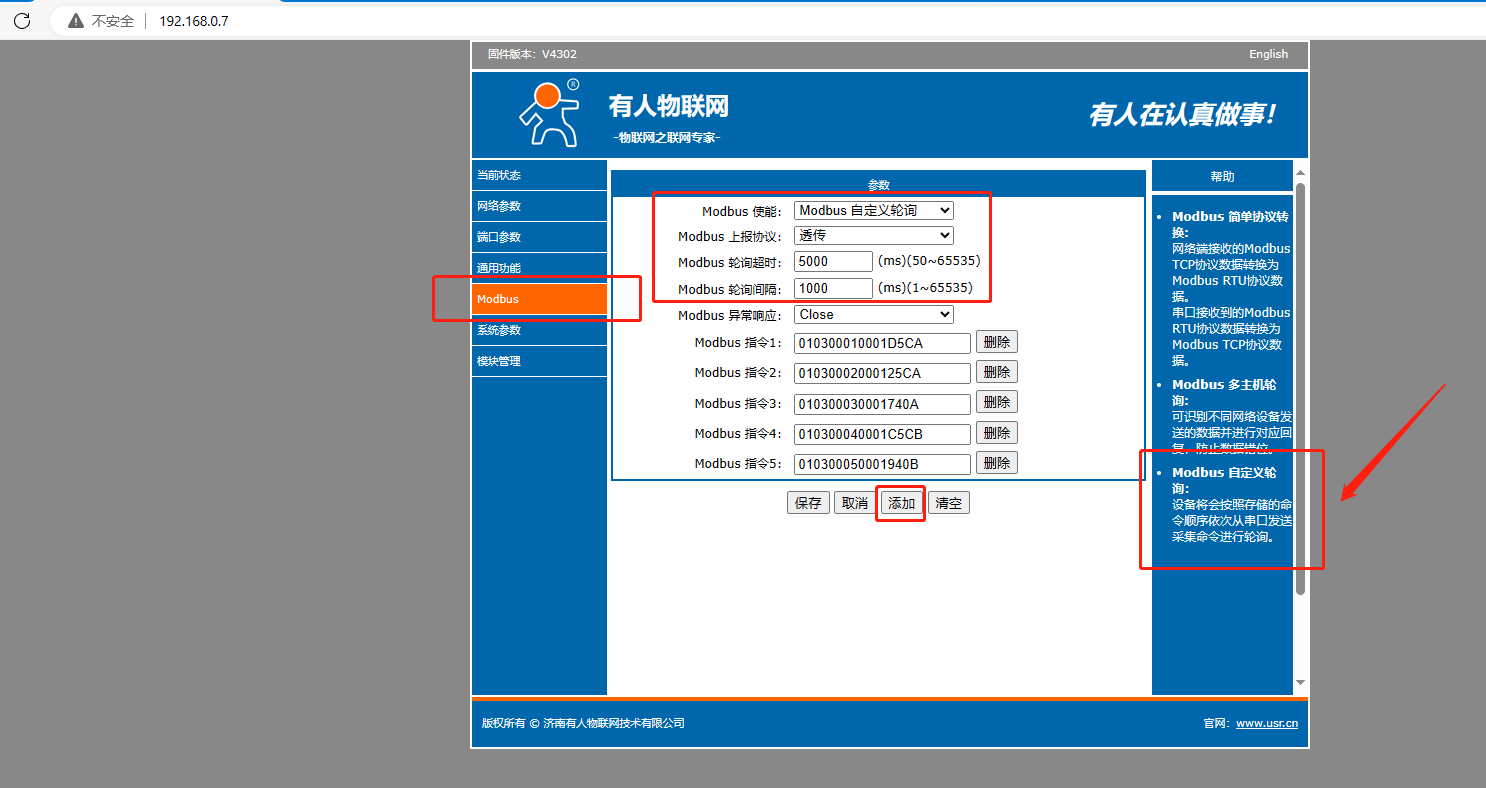Screen dimensions: 1486x788
Task: Delete Modbus 指令3 with its 删除 button
Action: pos(997,402)
